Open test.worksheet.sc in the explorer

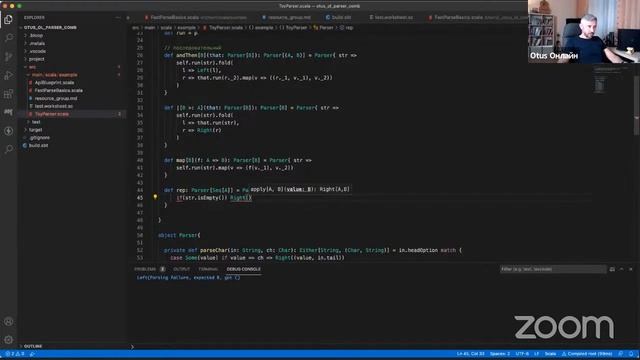(x=53, y=106)
